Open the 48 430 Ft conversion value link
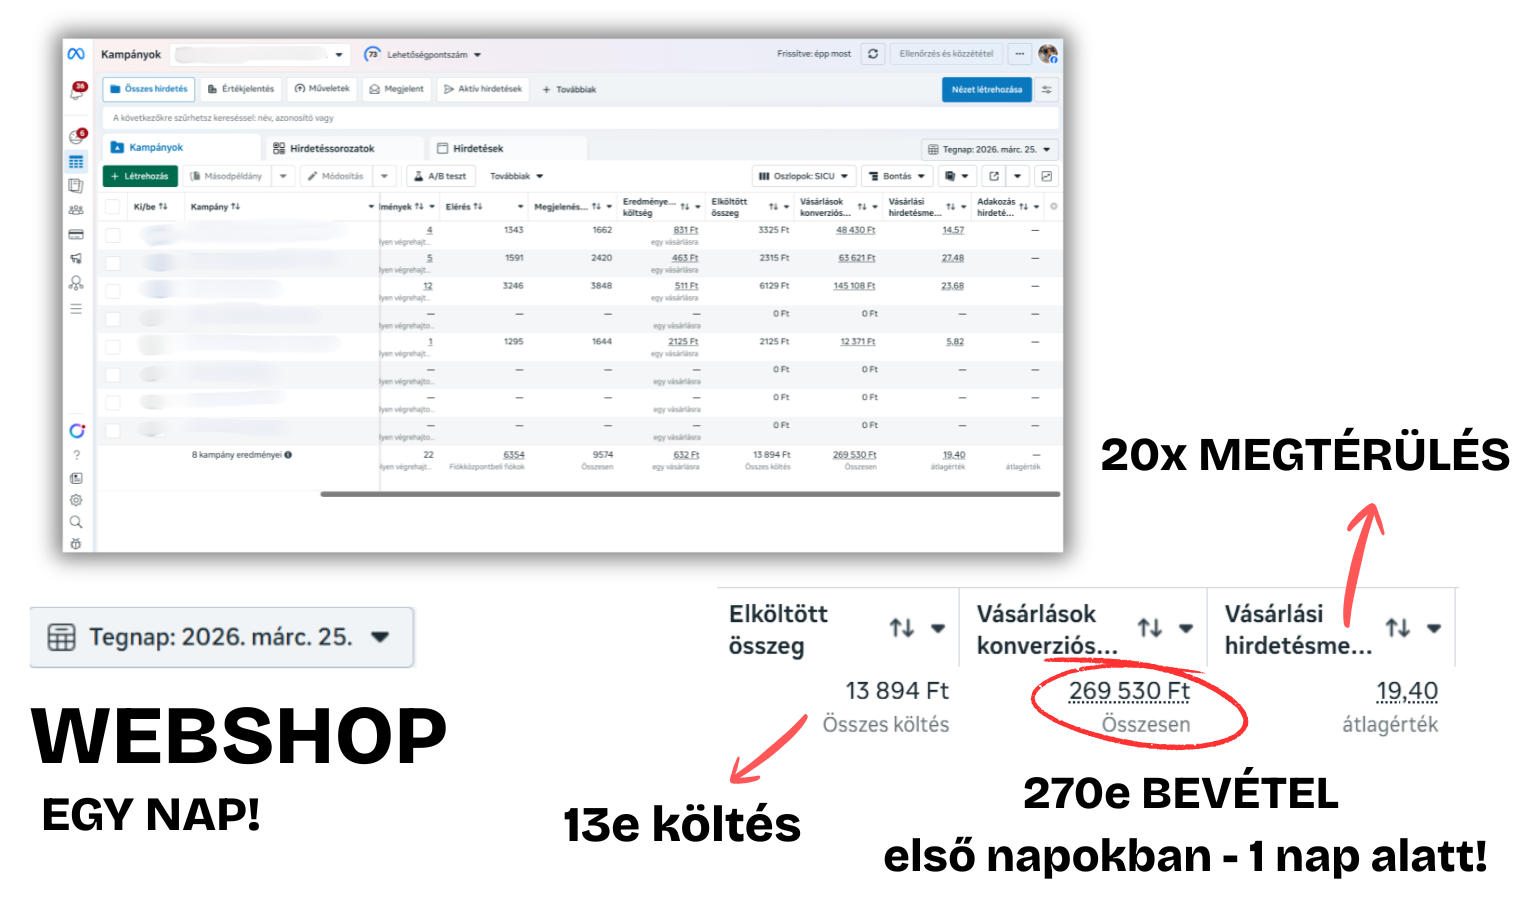Image resolution: width=1536 pixels, height=910 pixels. pyautogui.click(x=856, y=230)
